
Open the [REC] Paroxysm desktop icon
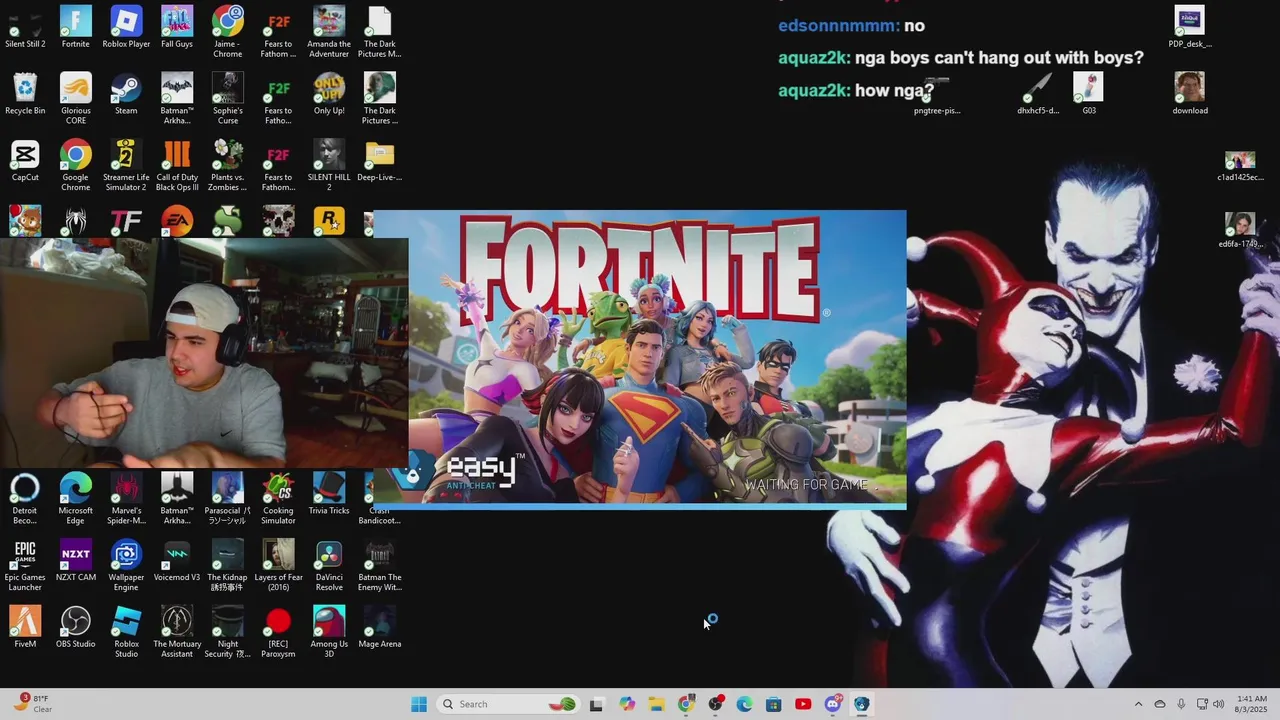[x=278, y=632]
